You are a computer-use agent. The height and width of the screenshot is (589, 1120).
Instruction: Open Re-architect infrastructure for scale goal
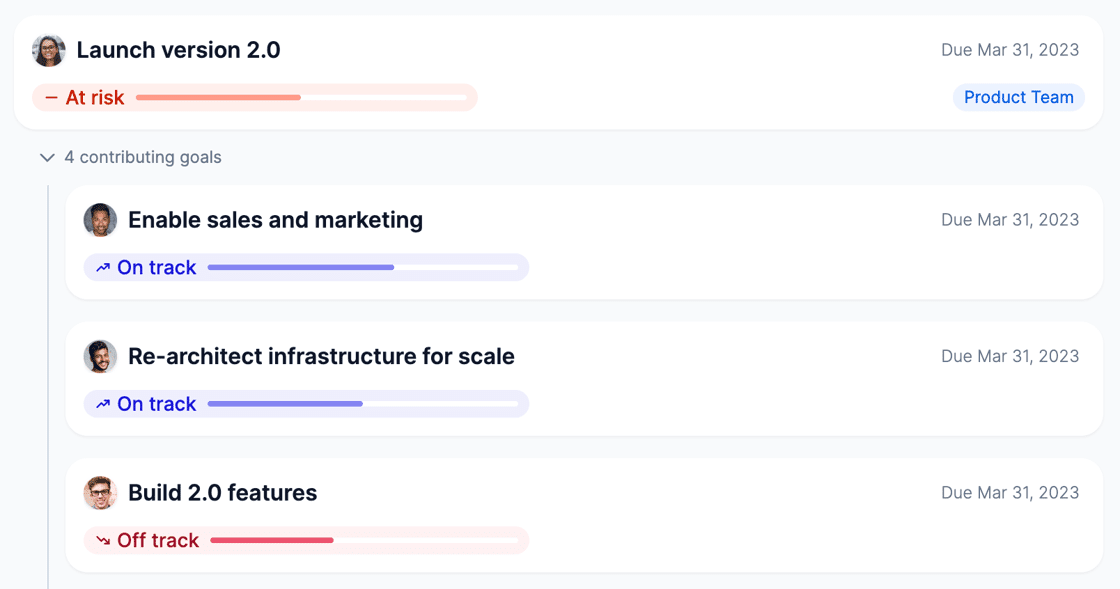point(321,356)
